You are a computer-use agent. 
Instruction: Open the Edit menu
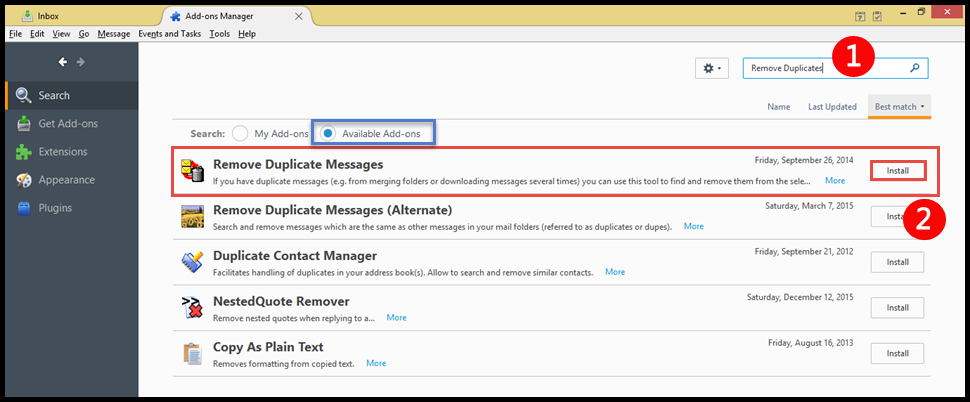(37, 34)
